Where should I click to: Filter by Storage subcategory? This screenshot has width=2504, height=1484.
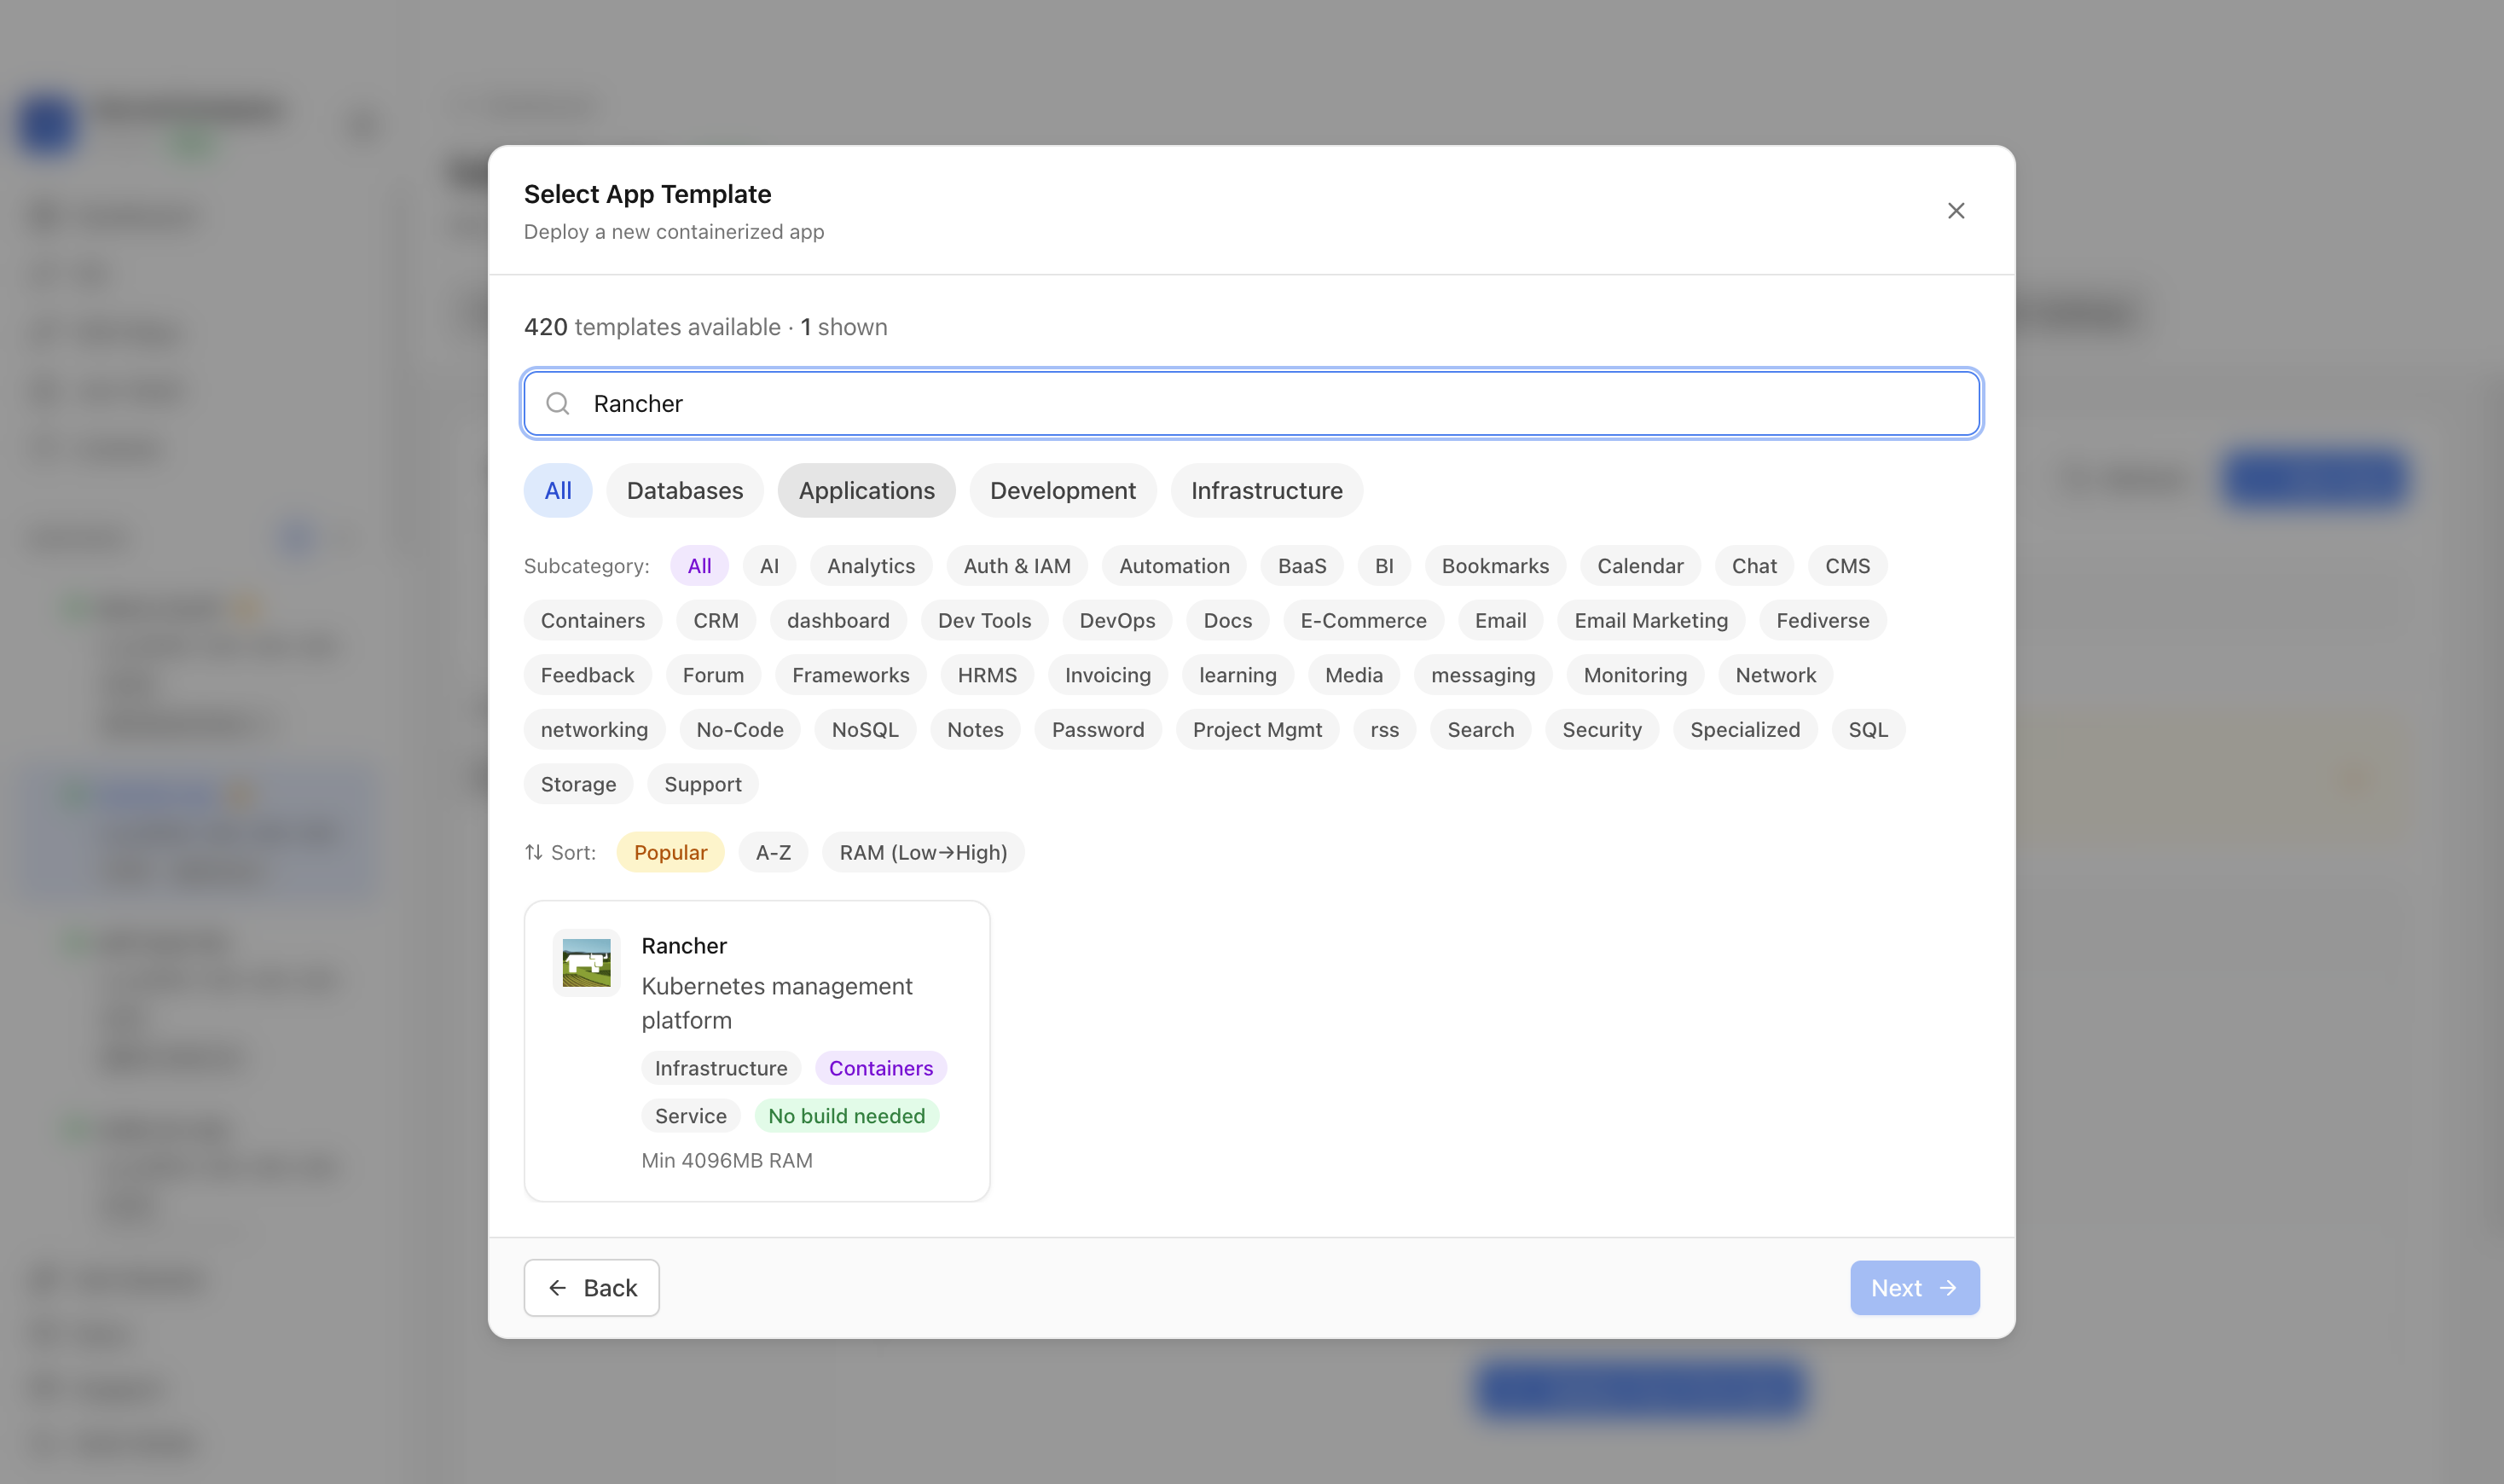coord(578,784)
